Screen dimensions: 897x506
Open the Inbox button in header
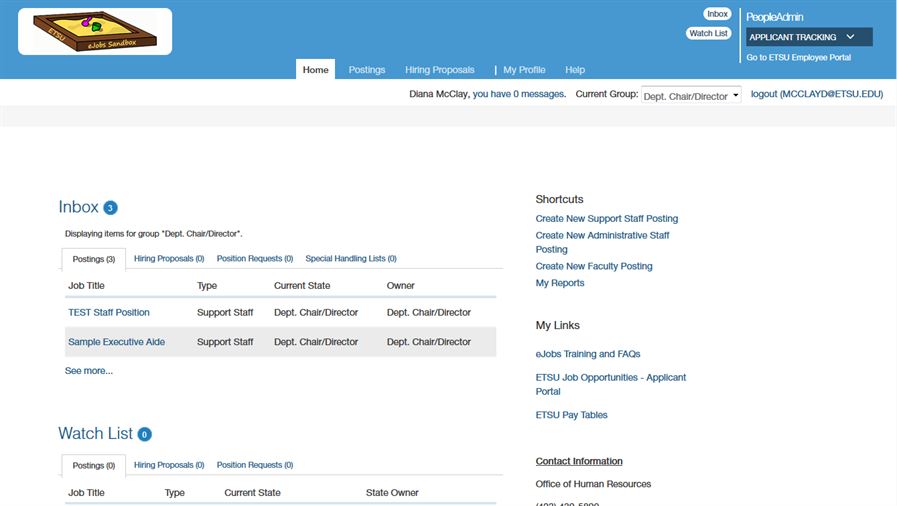(x=717, y=14)
